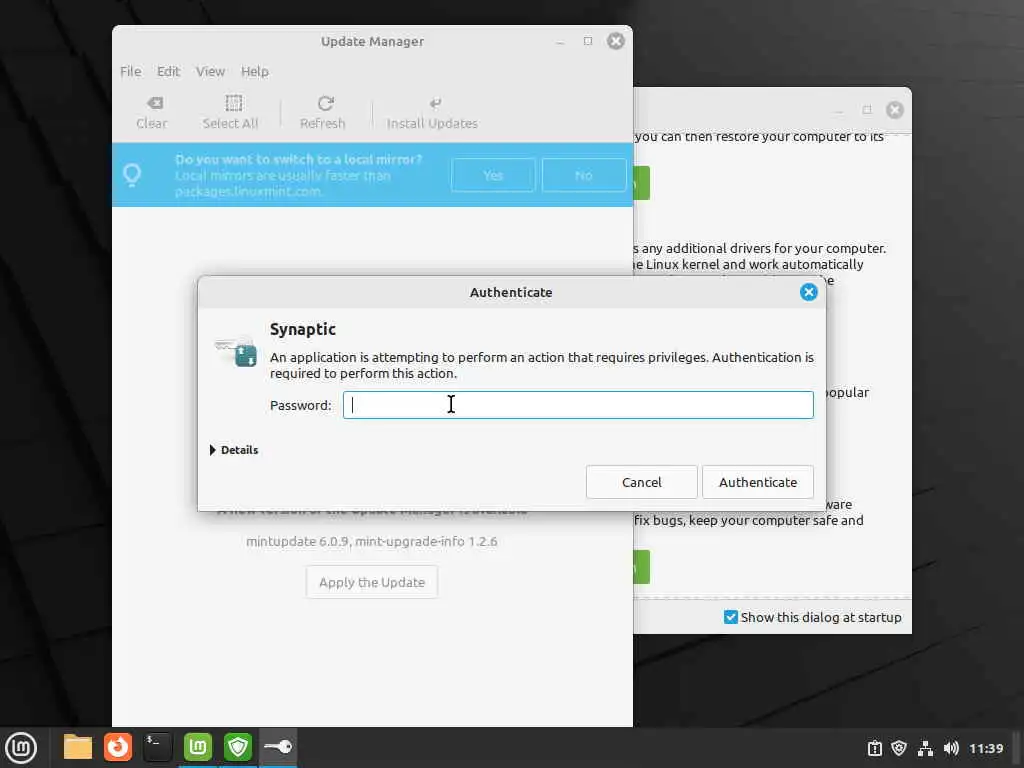
Task: Switch to the Welcome Screen taskbar item
Action: coord(198,747)
